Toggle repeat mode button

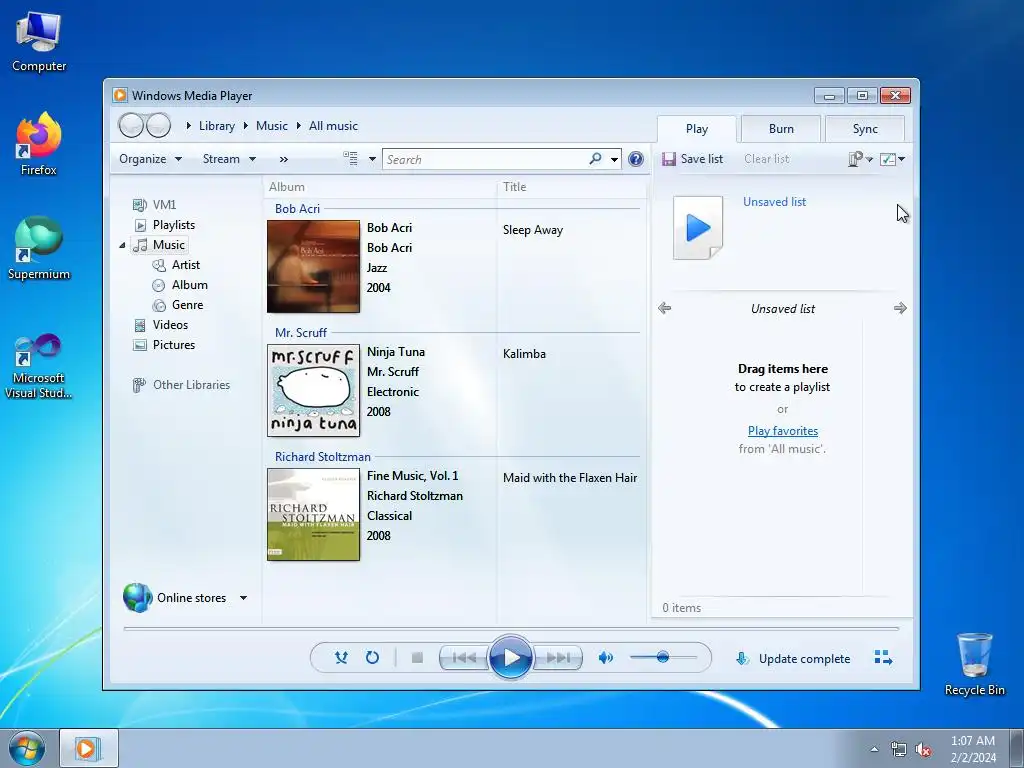click(x=372, y=658)
